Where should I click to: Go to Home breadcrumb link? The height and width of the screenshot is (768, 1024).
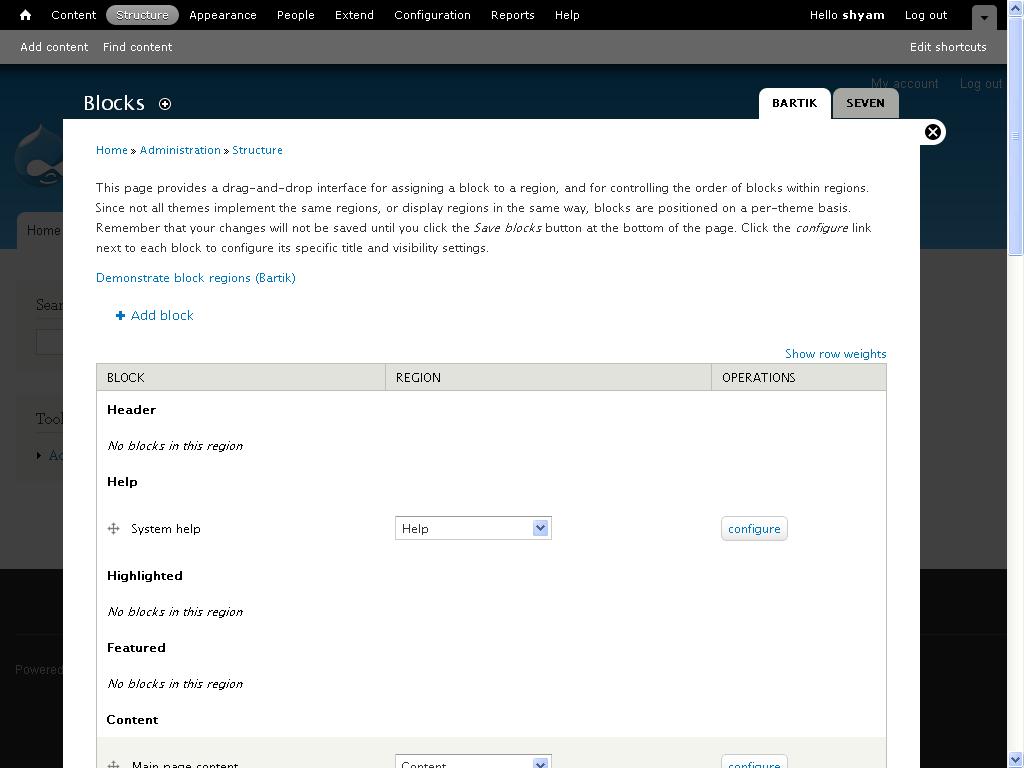tap(112, 150)
